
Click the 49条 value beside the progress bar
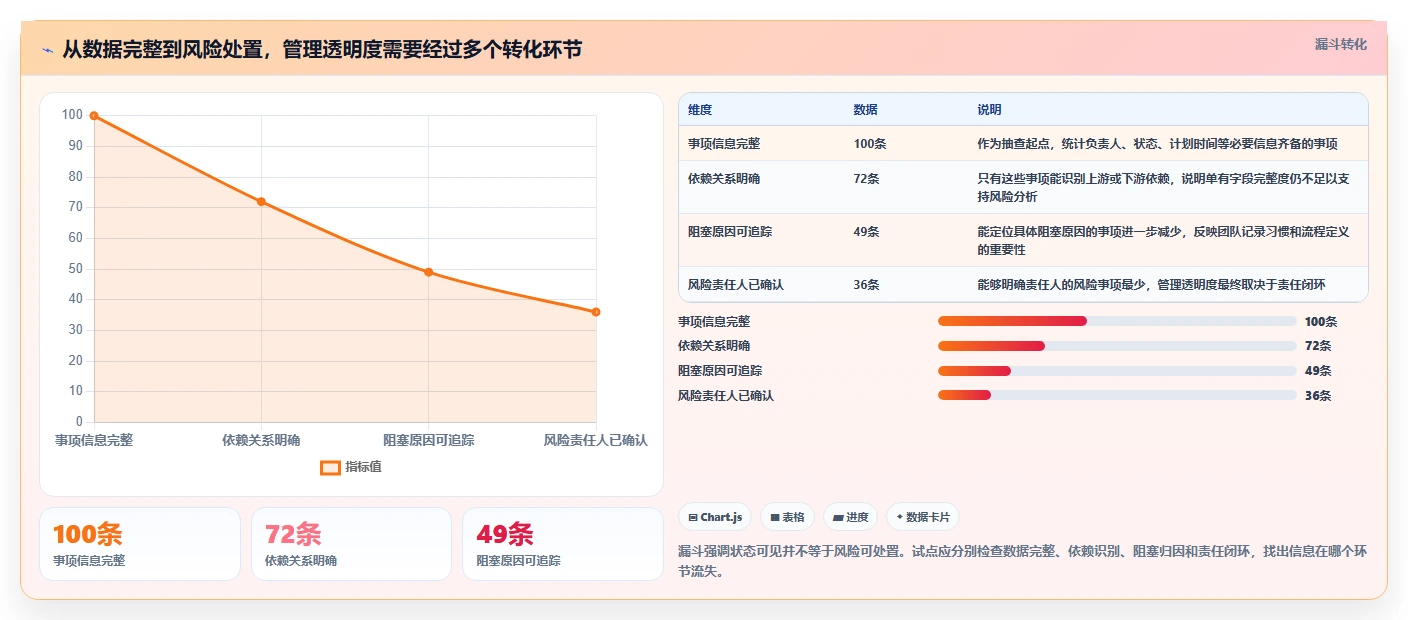pyautogui.click(x=1318, y=371)
